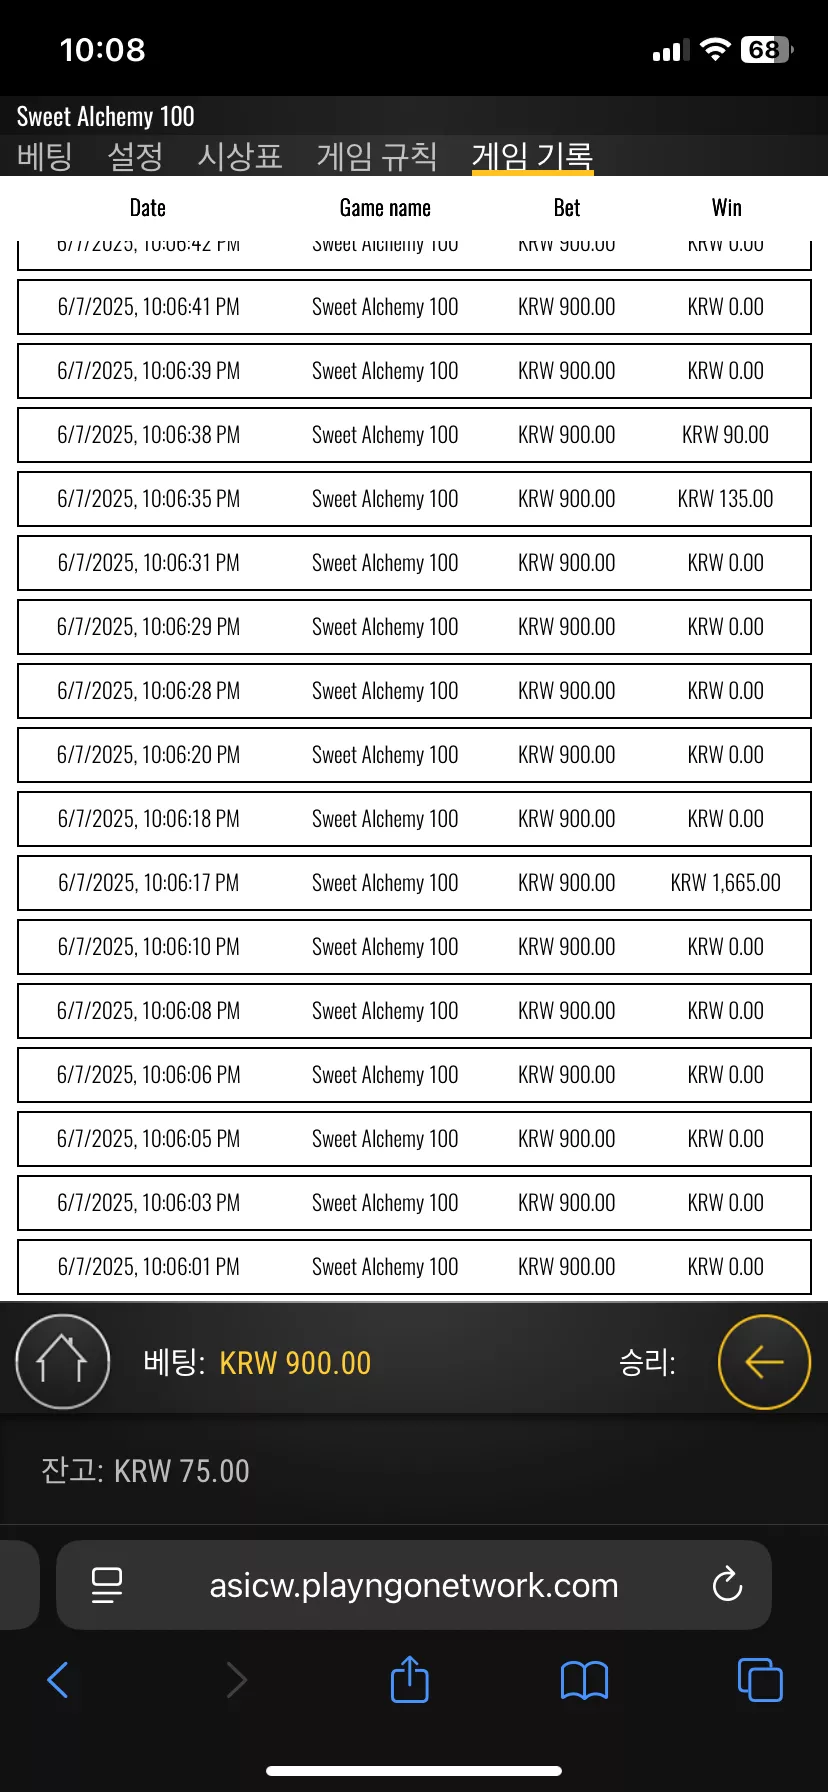Screen dimensions: 828x1792
Task: Select the 10:06:38 PM row winning KRW 90.00
Action: [x=414, y=435]
